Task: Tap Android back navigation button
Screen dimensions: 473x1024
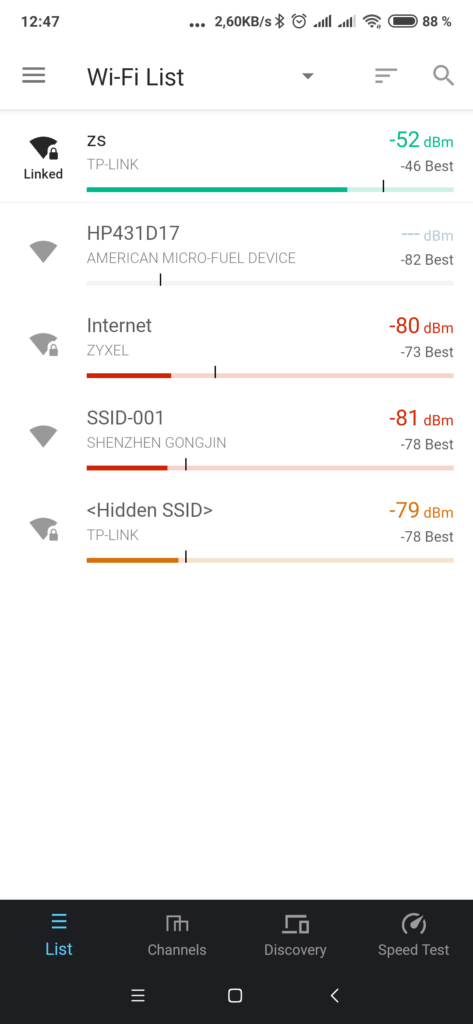Action: (x=335, y=995)
